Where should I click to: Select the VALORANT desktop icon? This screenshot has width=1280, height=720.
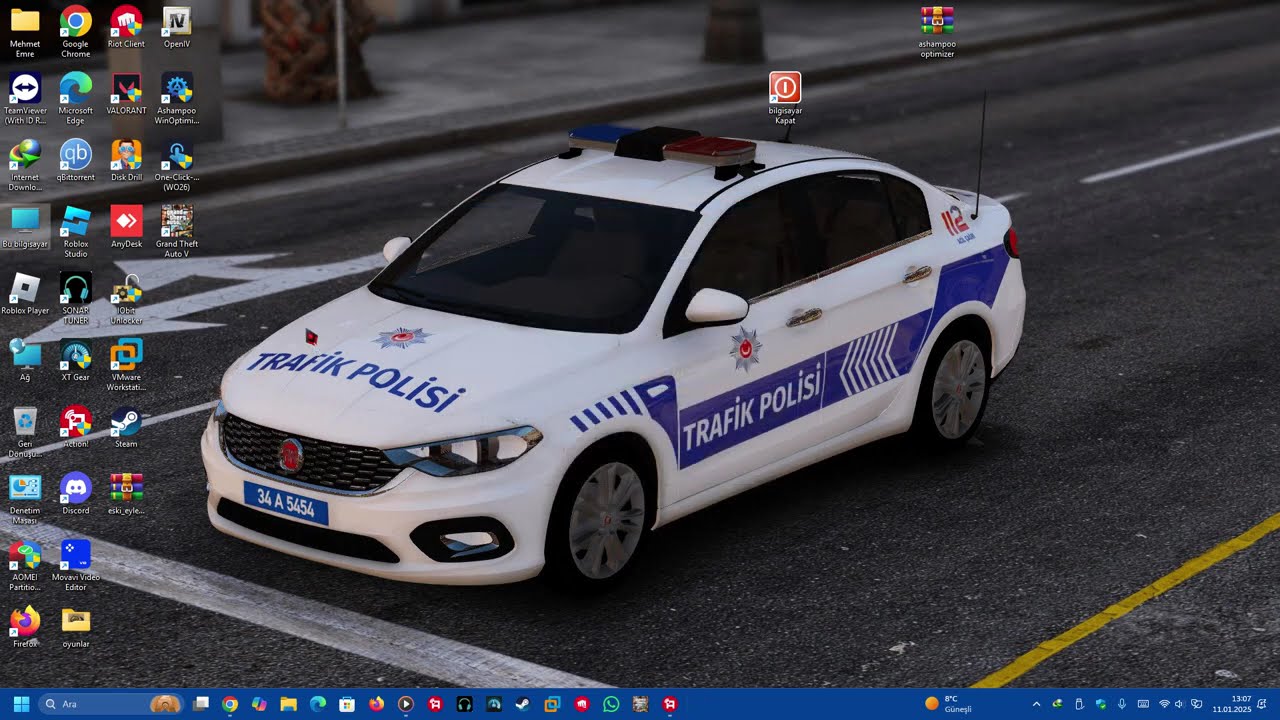(x=126, y=95)
